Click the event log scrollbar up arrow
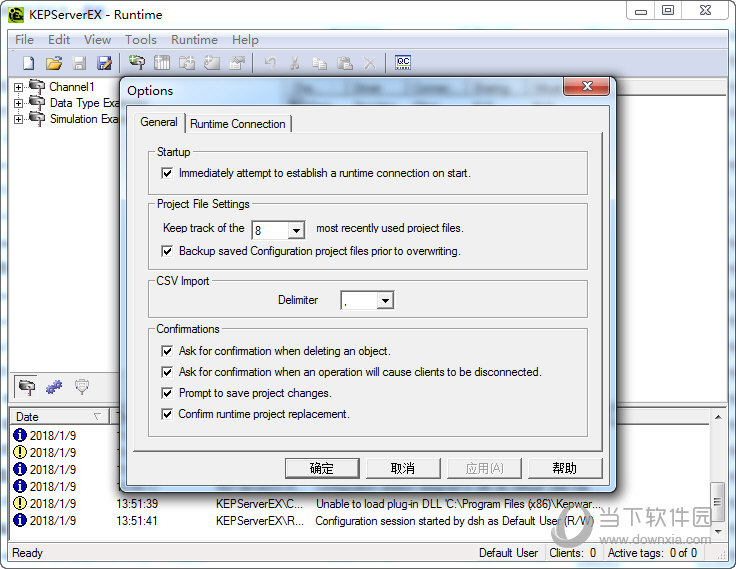 click(718, 417)
